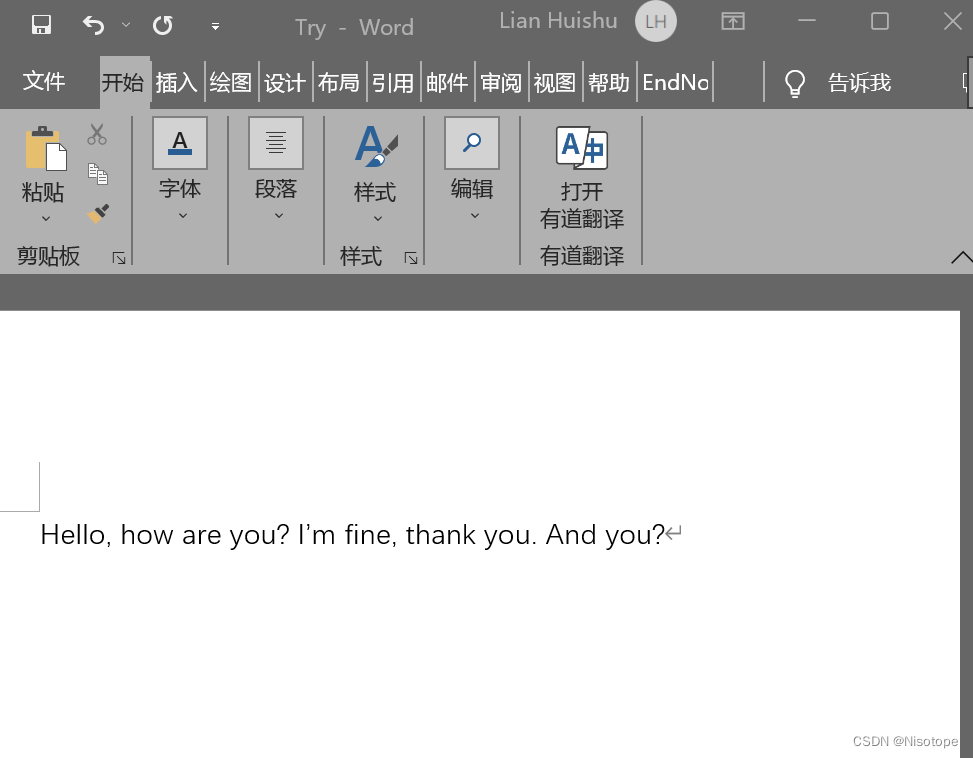Click the word "Hello" in the document

[72, 535]
